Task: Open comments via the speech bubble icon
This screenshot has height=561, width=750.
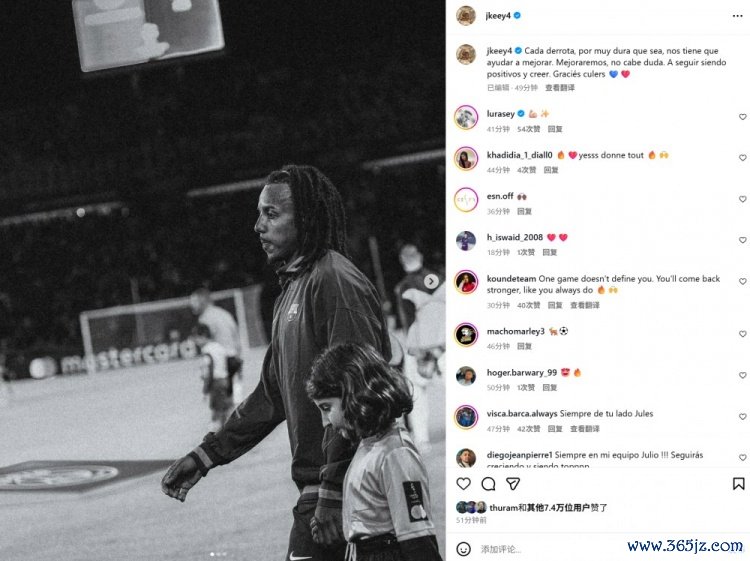Action: pyautogui.click(x=488, y=484)
